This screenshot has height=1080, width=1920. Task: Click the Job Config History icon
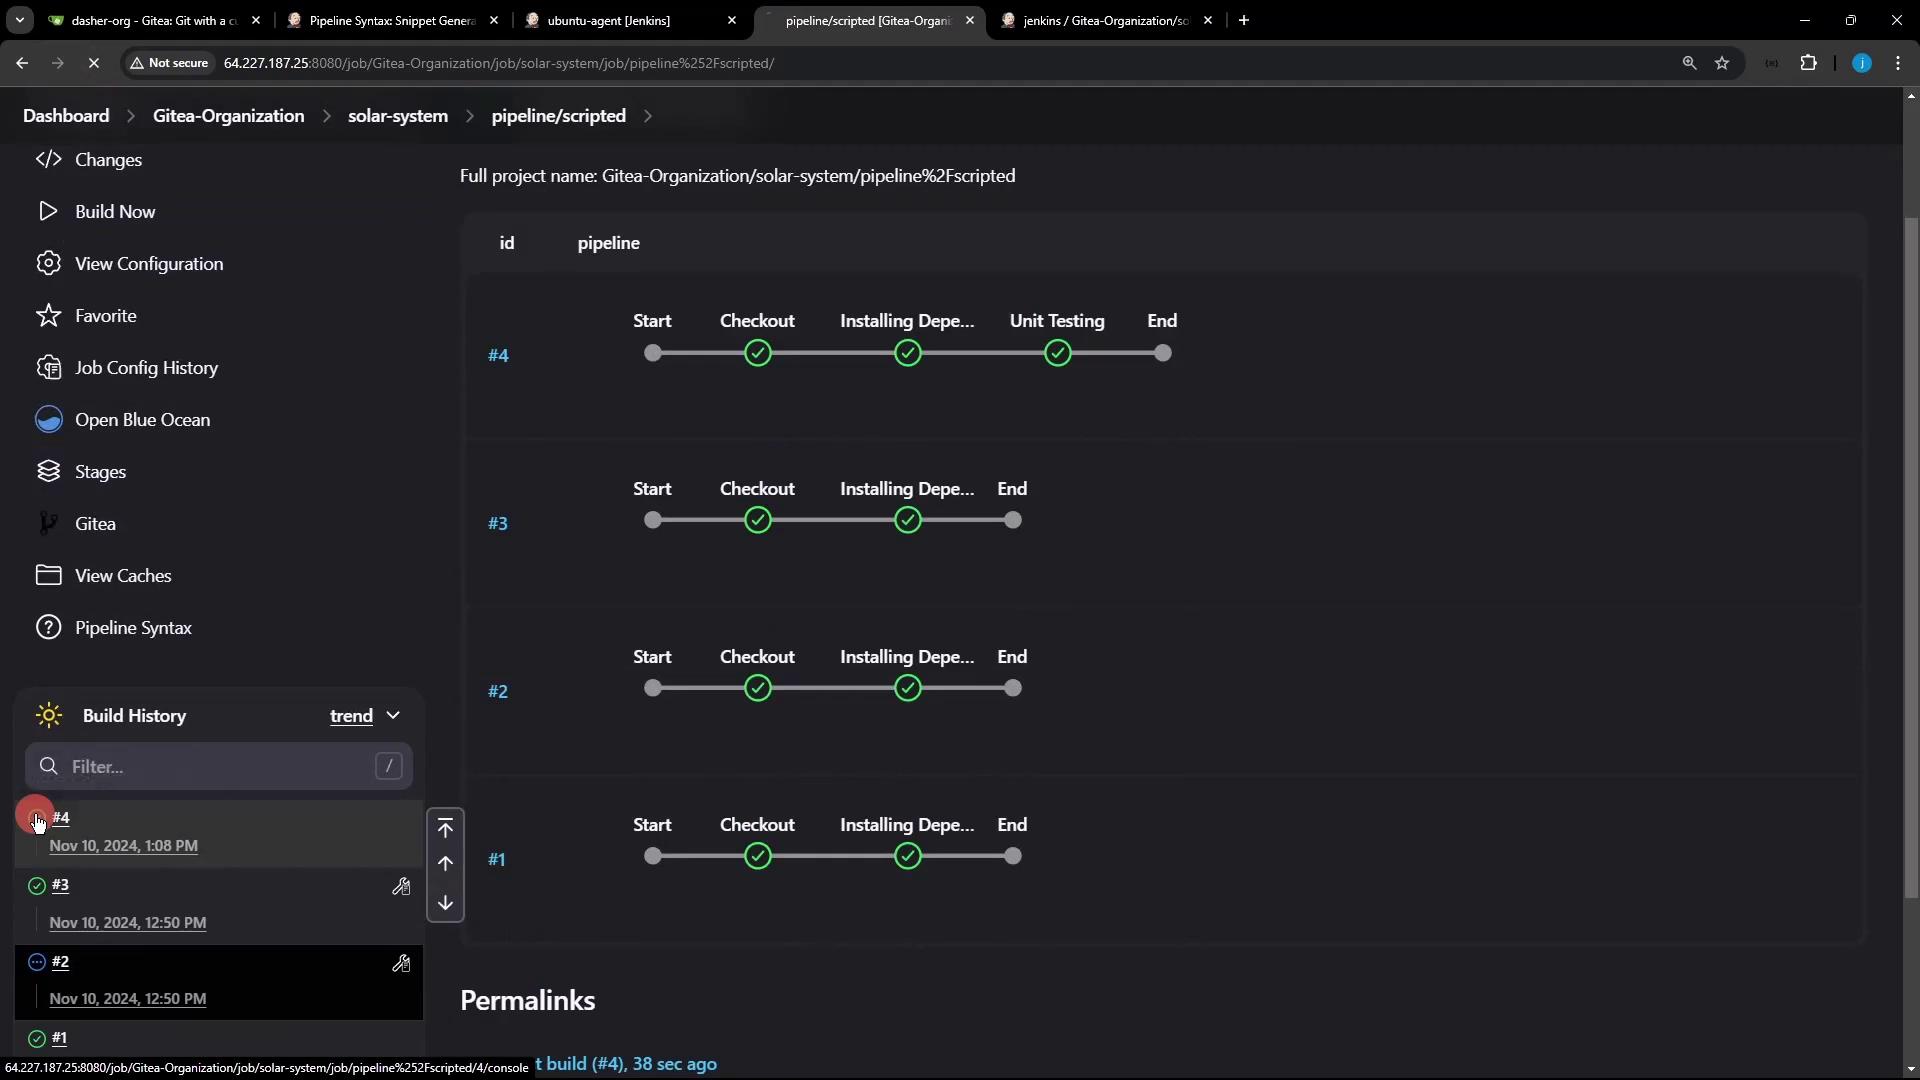(x=48, y=367)
